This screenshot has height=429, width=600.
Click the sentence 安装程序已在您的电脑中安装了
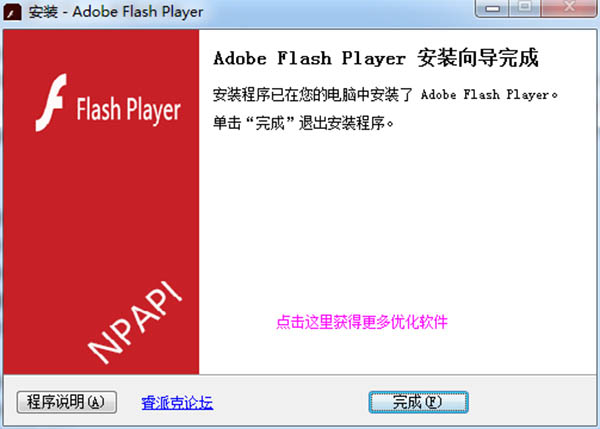point(313,95)
